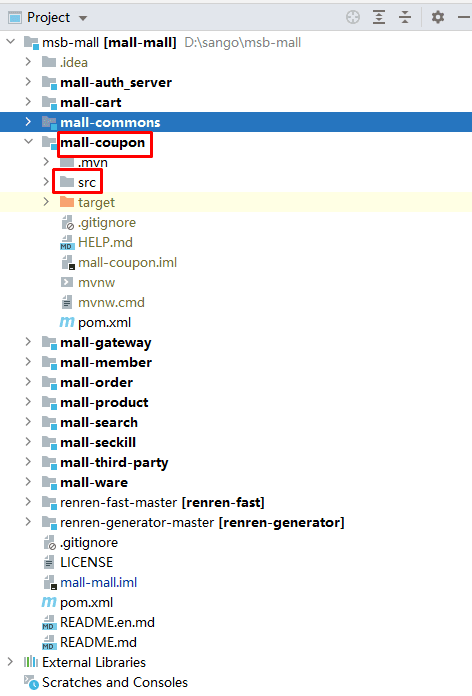Click the External Libraries icon

tap(31, 662)
